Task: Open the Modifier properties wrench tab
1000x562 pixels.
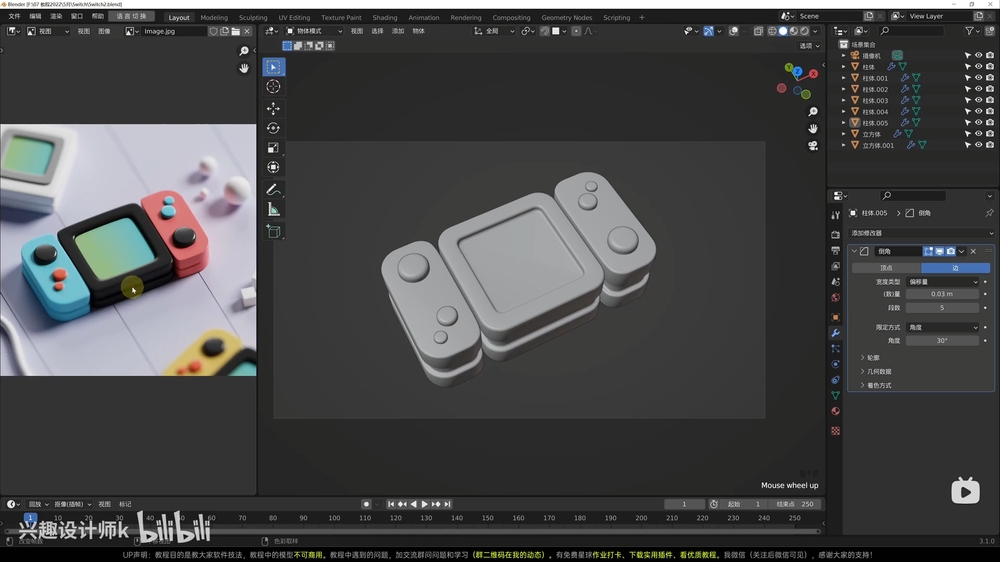Action: pos(835,333)
